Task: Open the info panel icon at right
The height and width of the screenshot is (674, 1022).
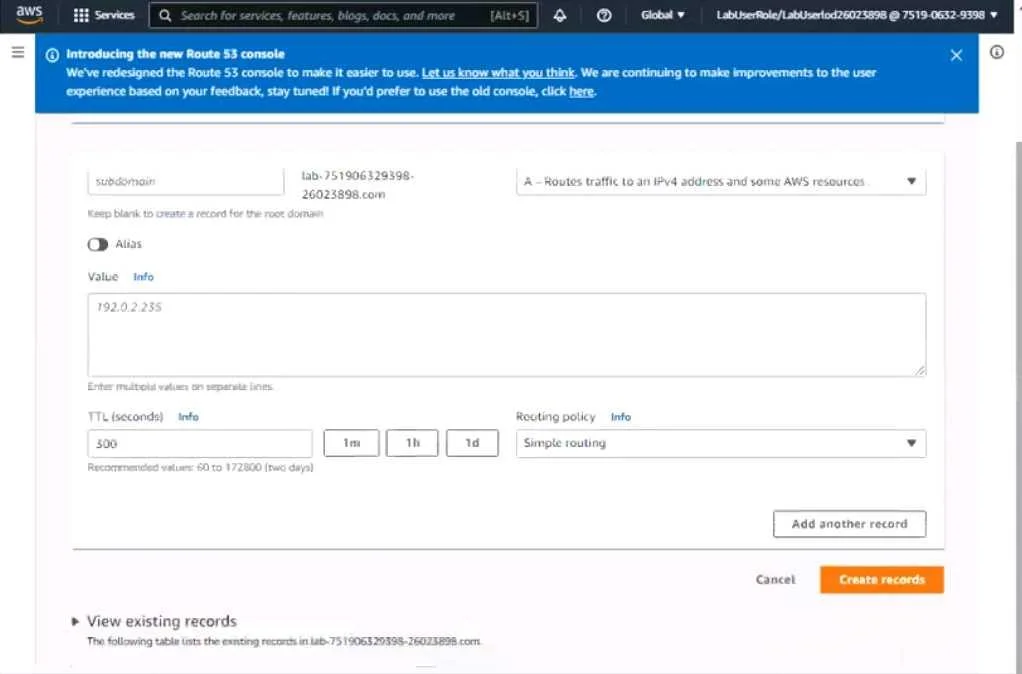Action: [x=997, y=52]
